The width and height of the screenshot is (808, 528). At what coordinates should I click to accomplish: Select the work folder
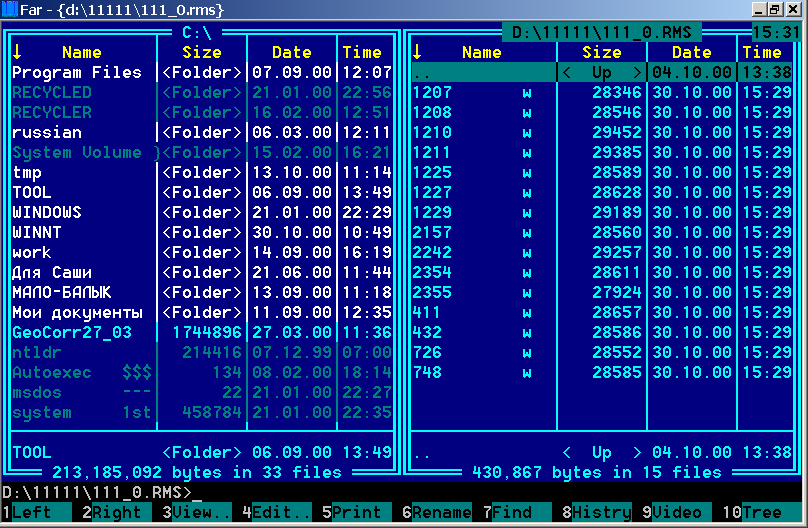coord(201,253)
